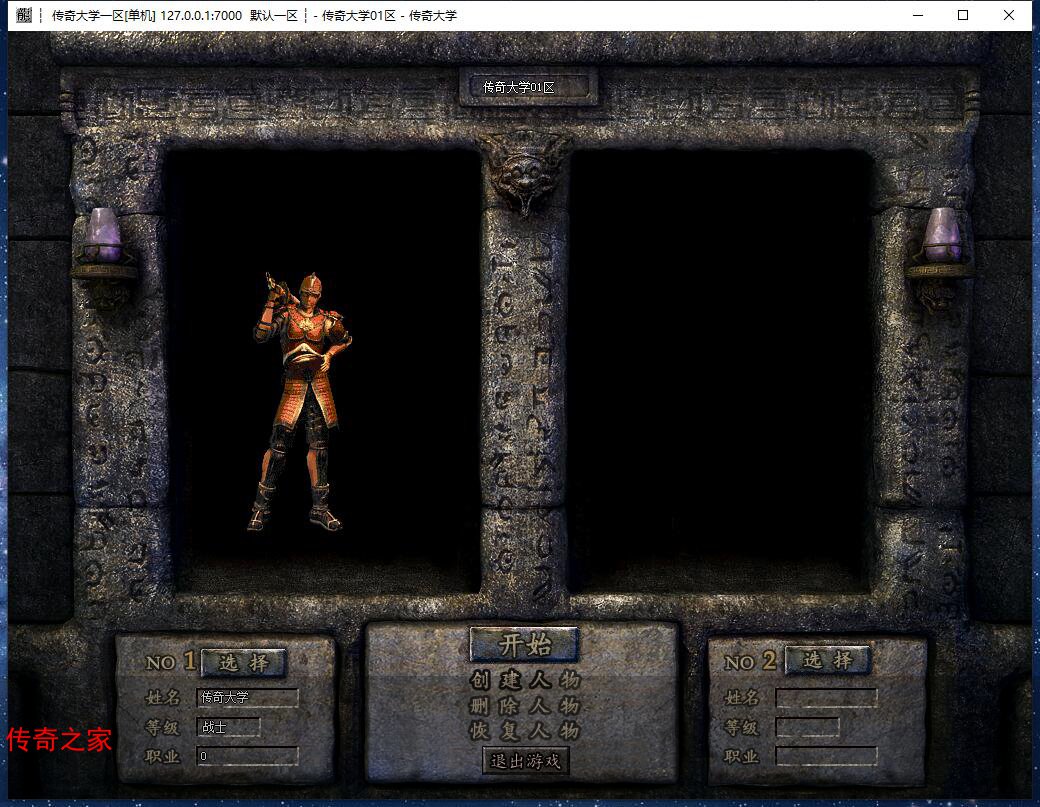Maximize the game window
Image resolution: width=1040 pixels, height=807 pixels.
963,15
